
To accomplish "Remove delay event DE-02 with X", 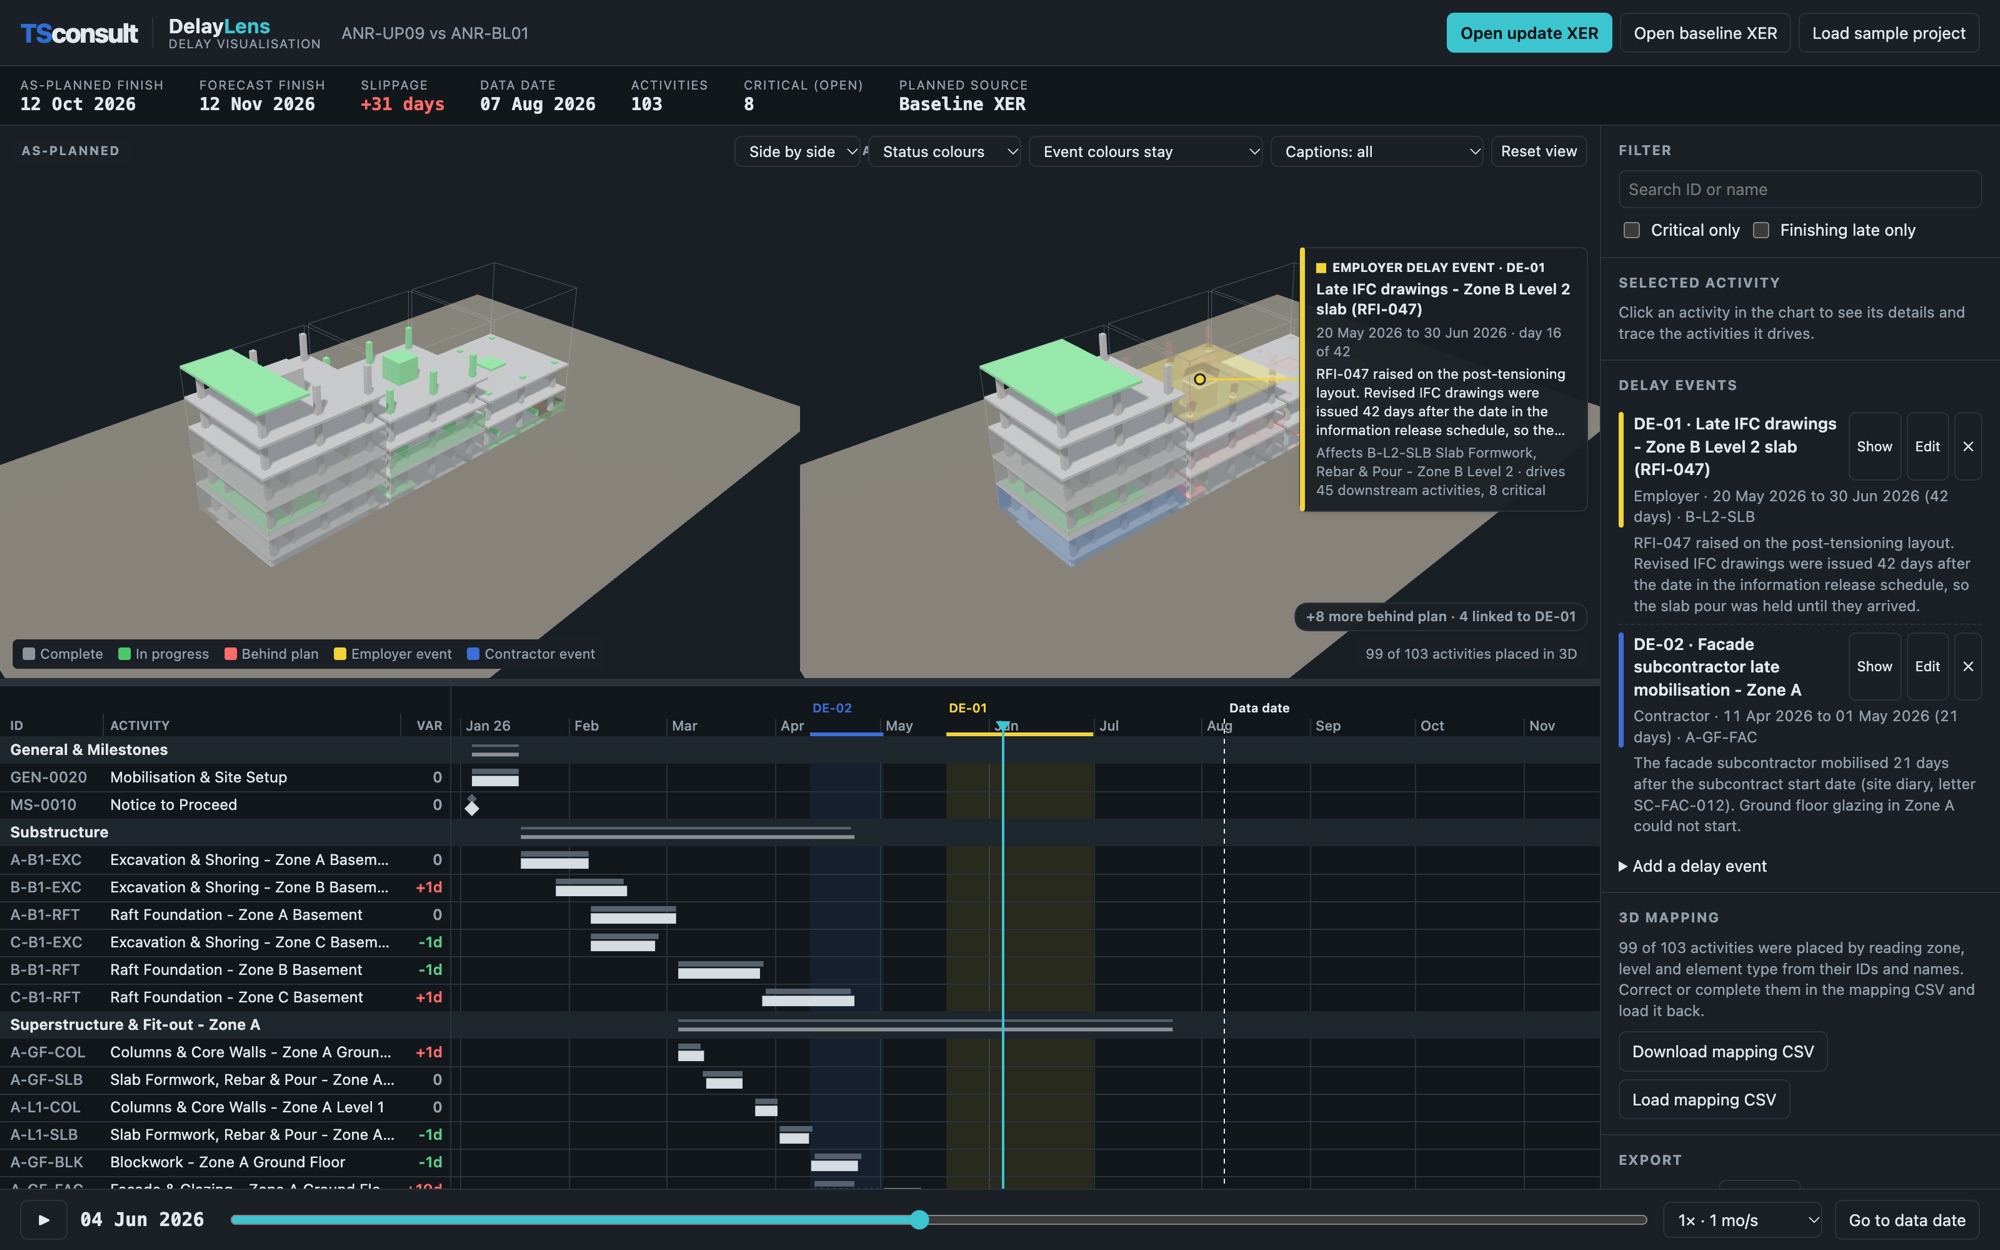I will point(1968,666).
